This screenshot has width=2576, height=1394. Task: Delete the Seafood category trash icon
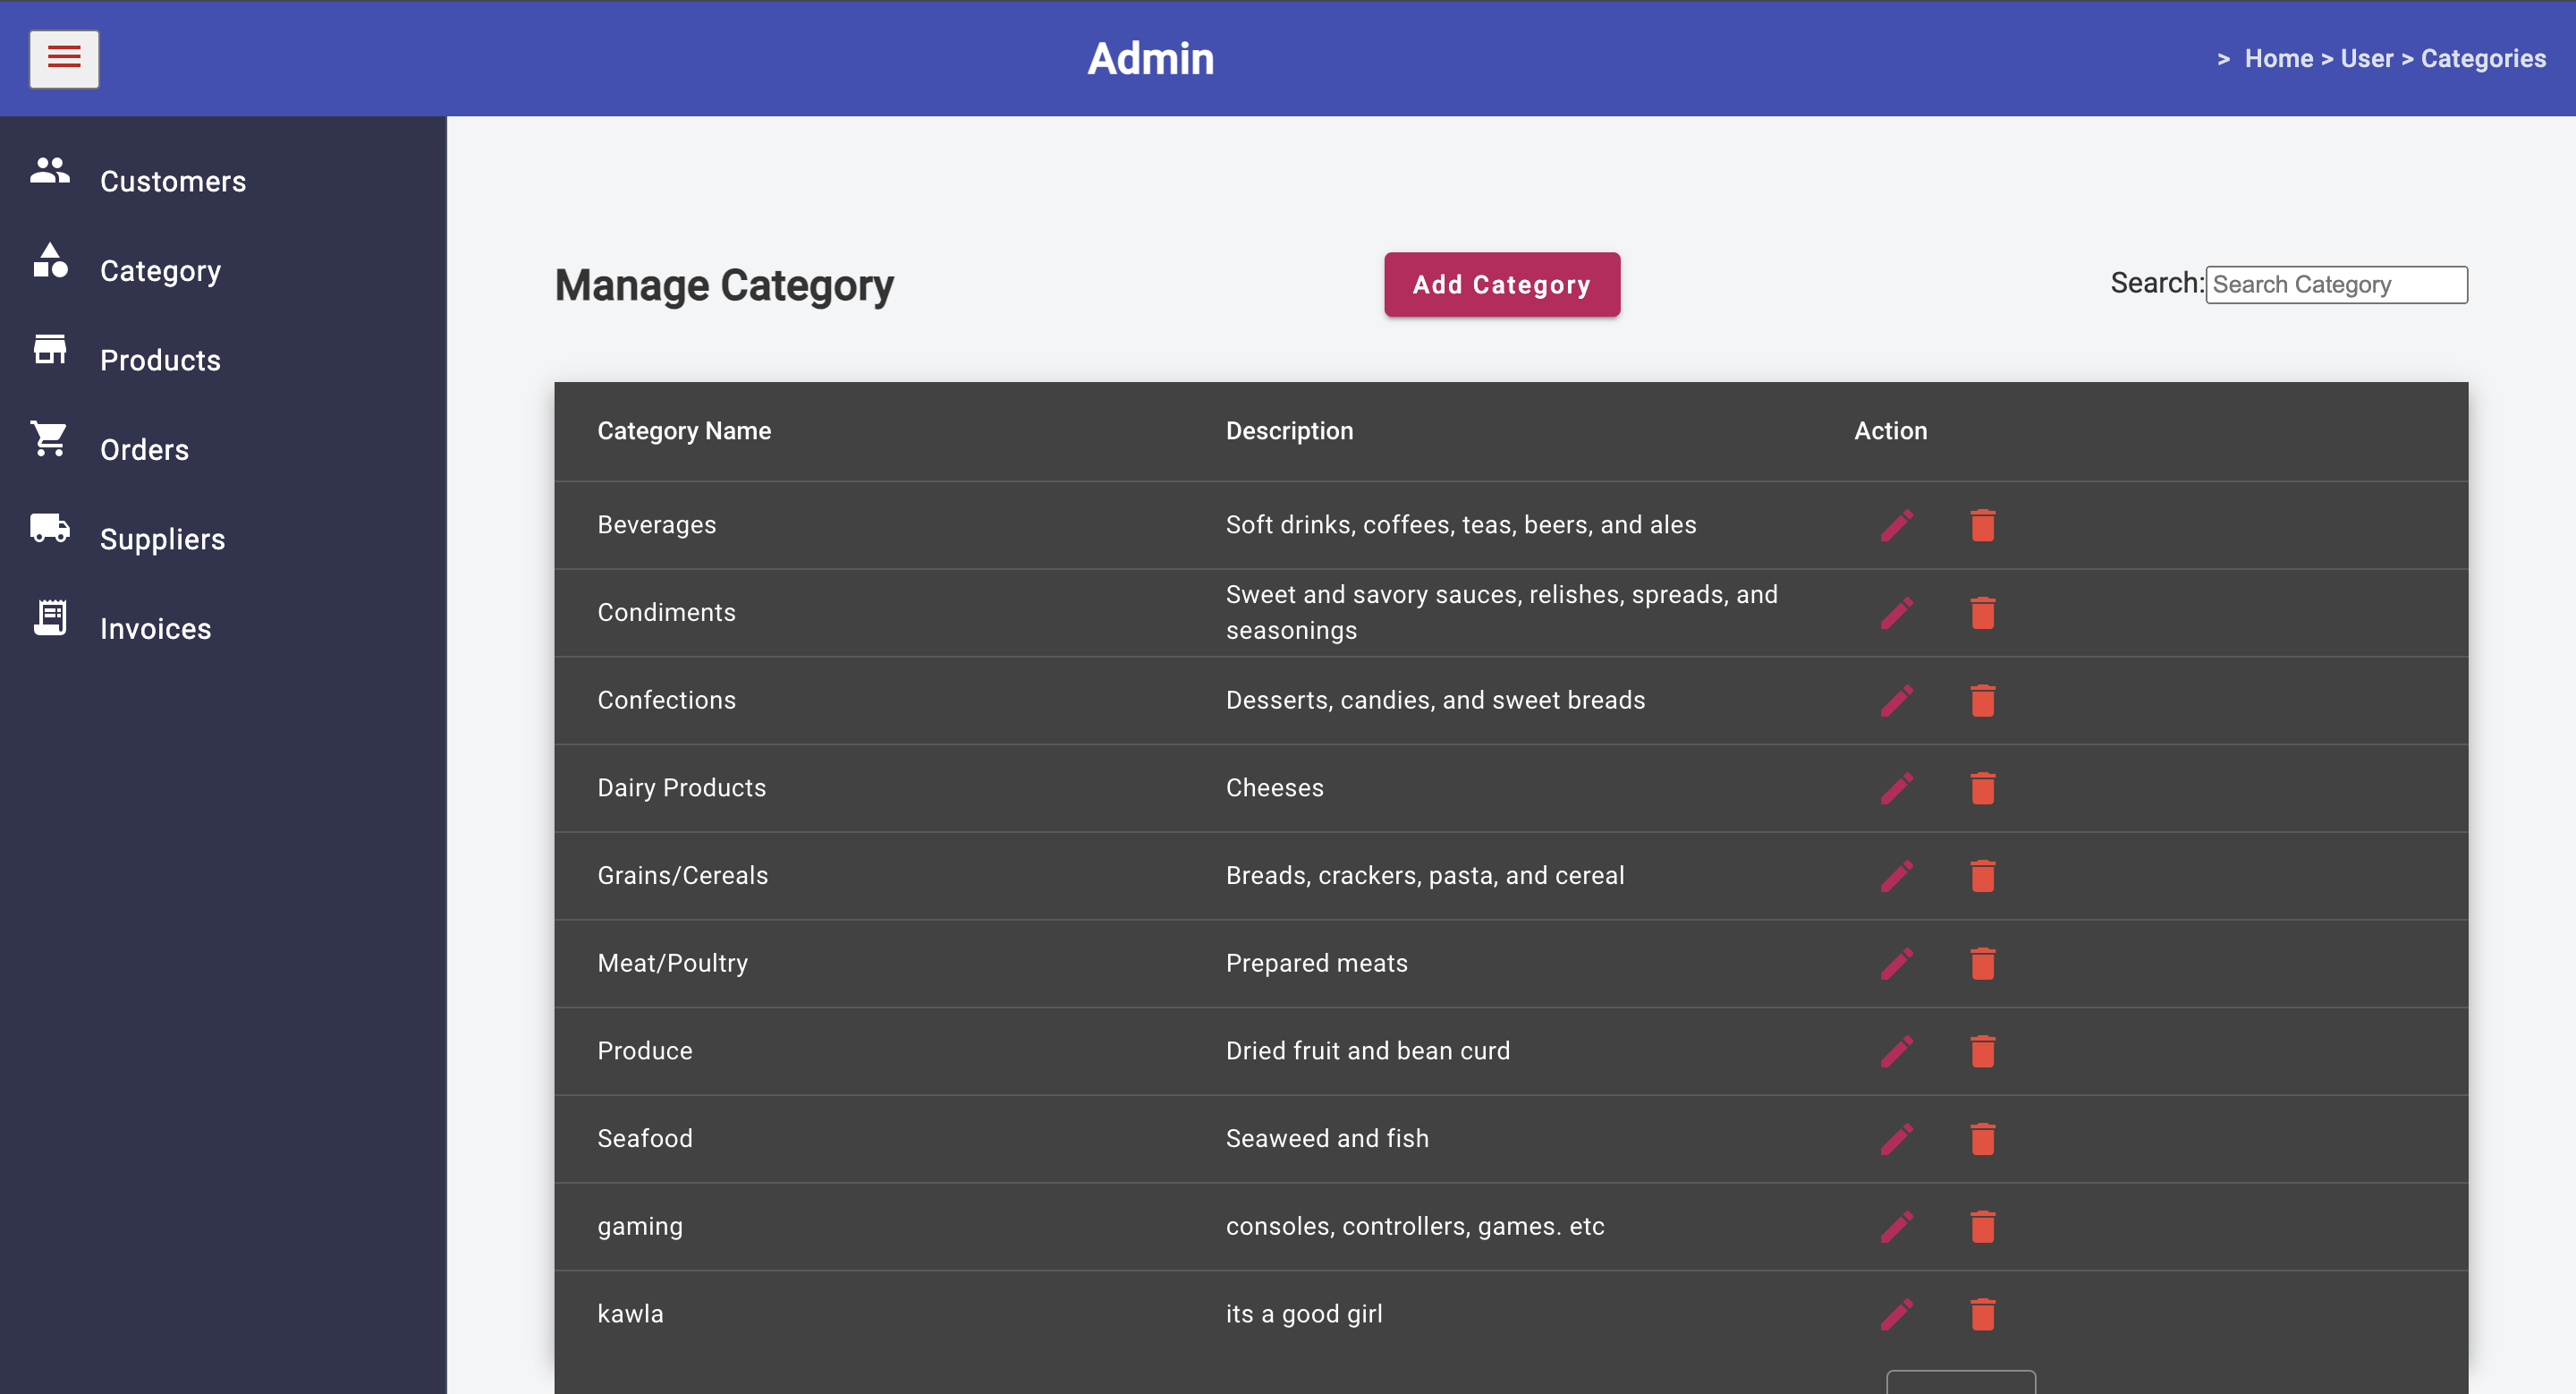1982,1139
